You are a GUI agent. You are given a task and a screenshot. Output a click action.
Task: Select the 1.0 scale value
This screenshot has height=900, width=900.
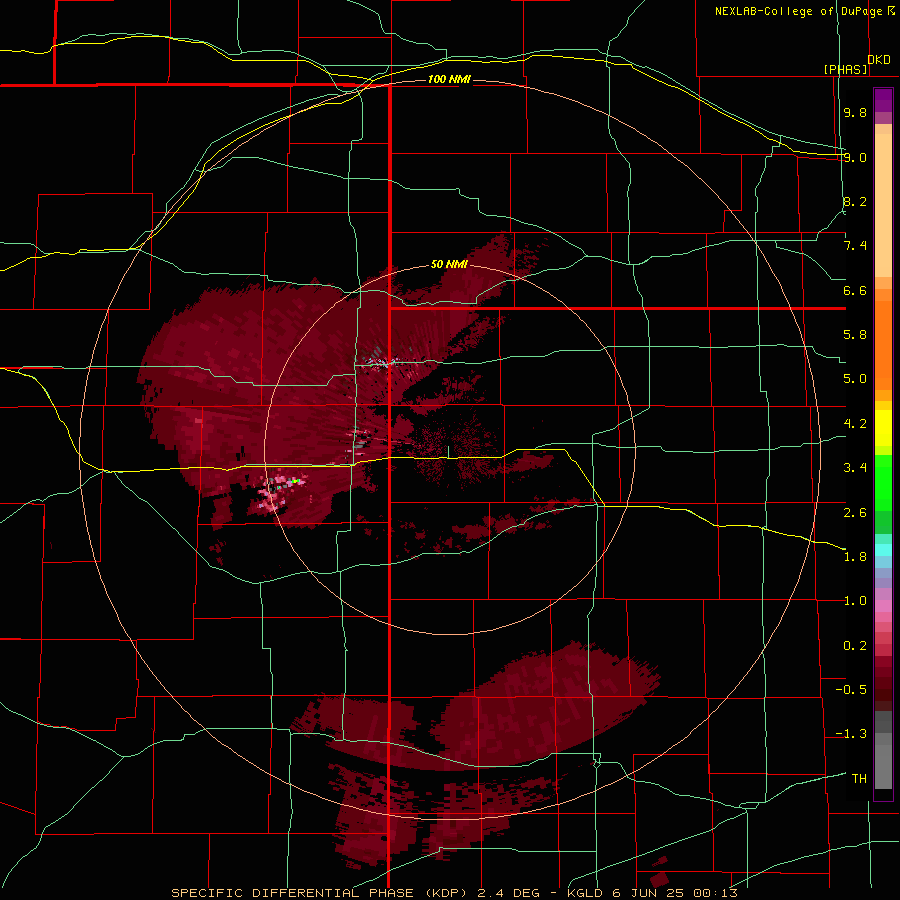click(855, 601)
